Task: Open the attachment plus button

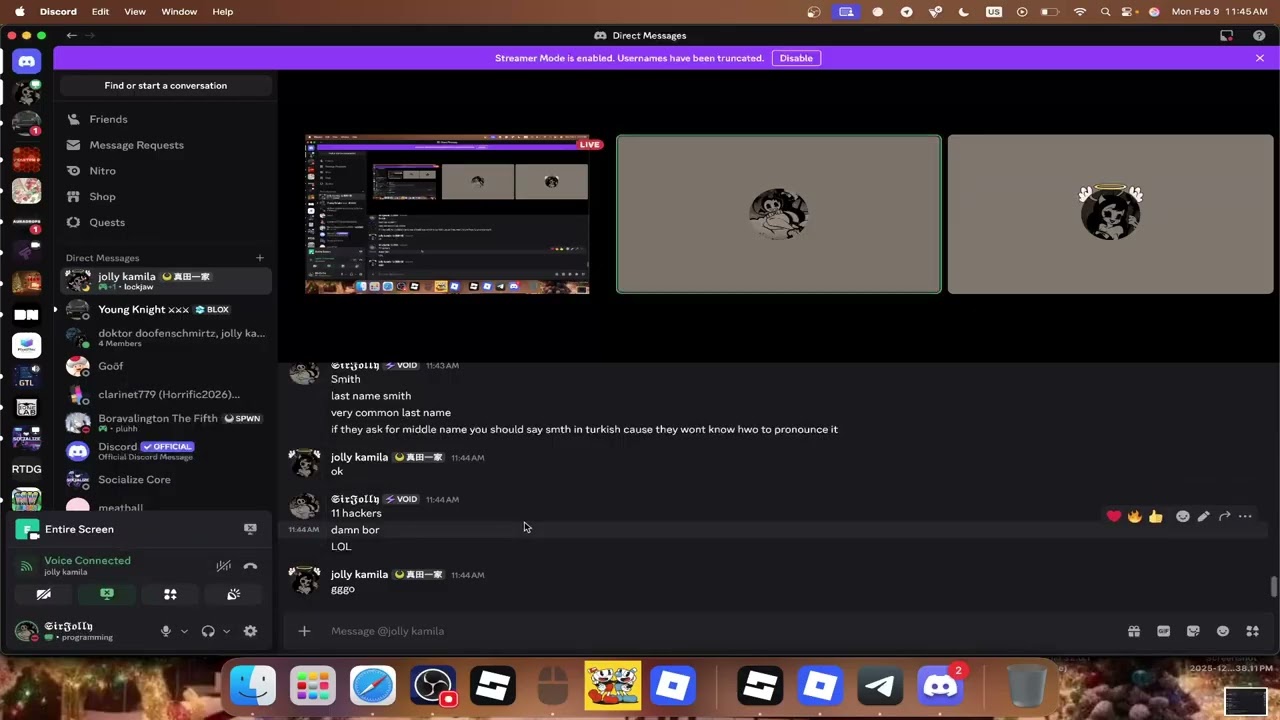Action: (x=304, y=631)
